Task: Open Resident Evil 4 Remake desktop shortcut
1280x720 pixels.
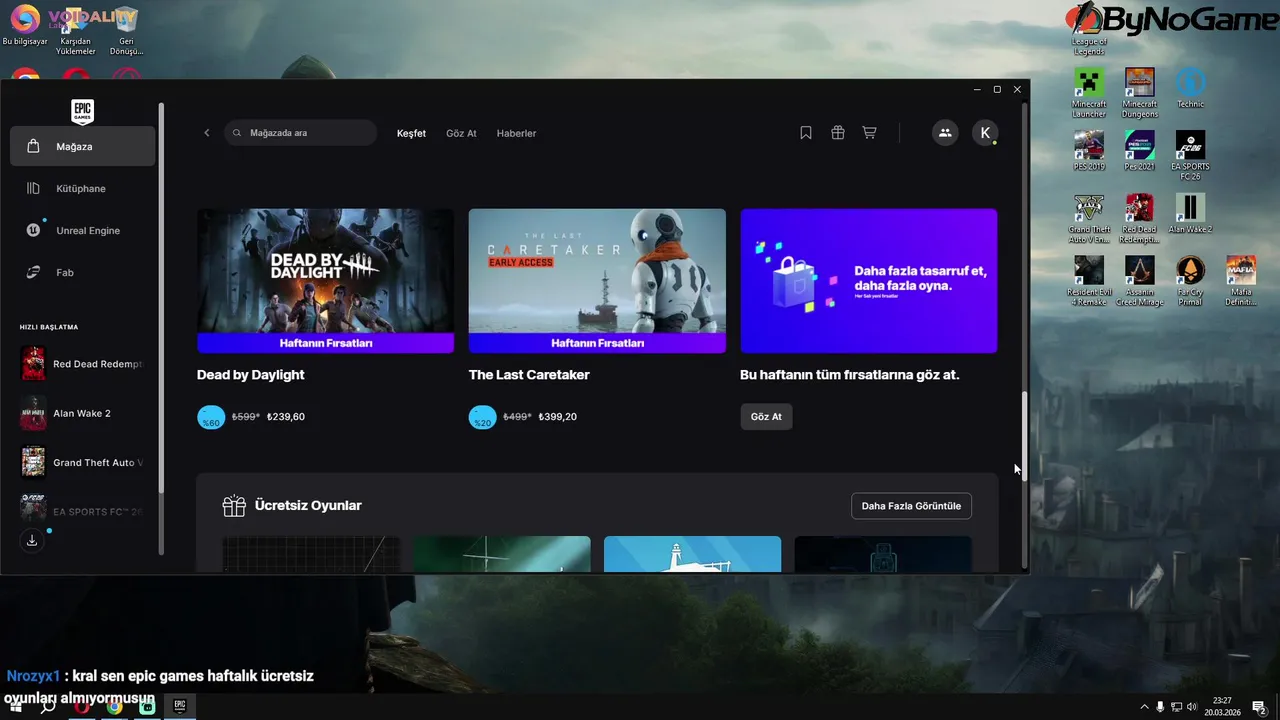Action: coord(1089,281)
